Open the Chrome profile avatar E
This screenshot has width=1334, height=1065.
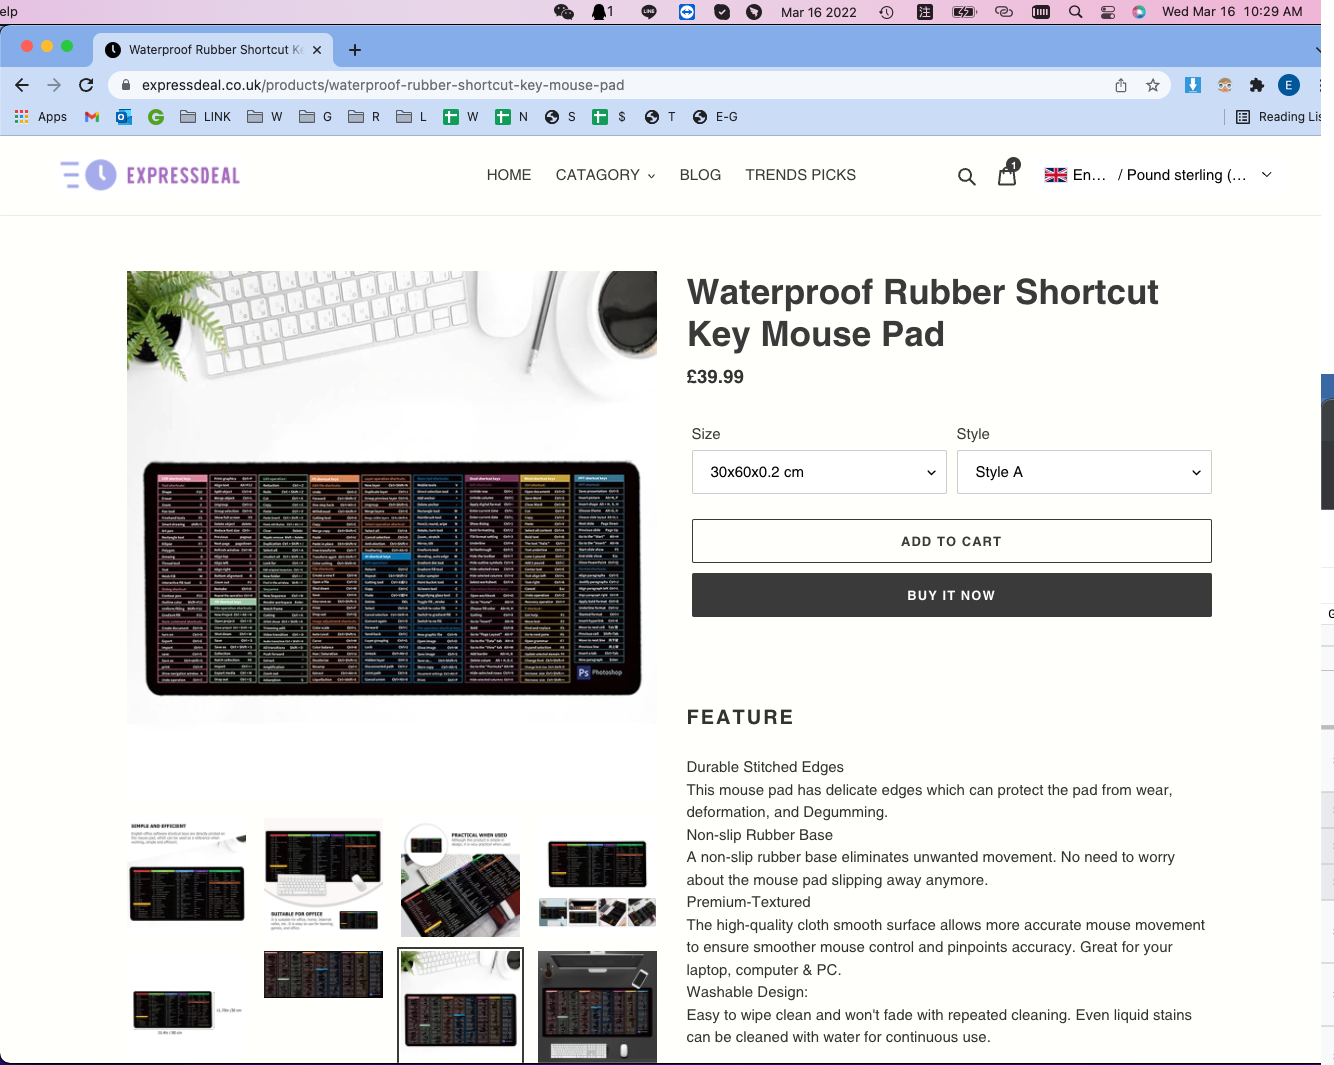pyautogui.click(x=1289, y=85)
